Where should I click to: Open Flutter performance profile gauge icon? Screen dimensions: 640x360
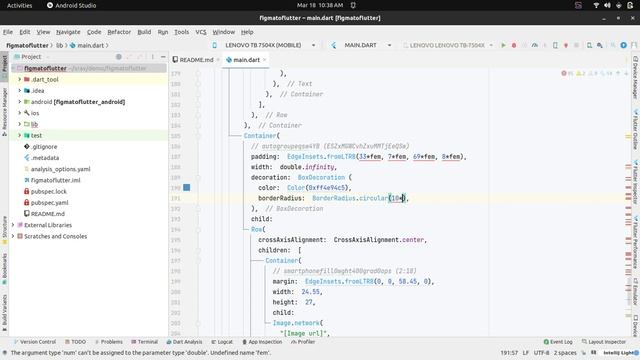point(535,45)
